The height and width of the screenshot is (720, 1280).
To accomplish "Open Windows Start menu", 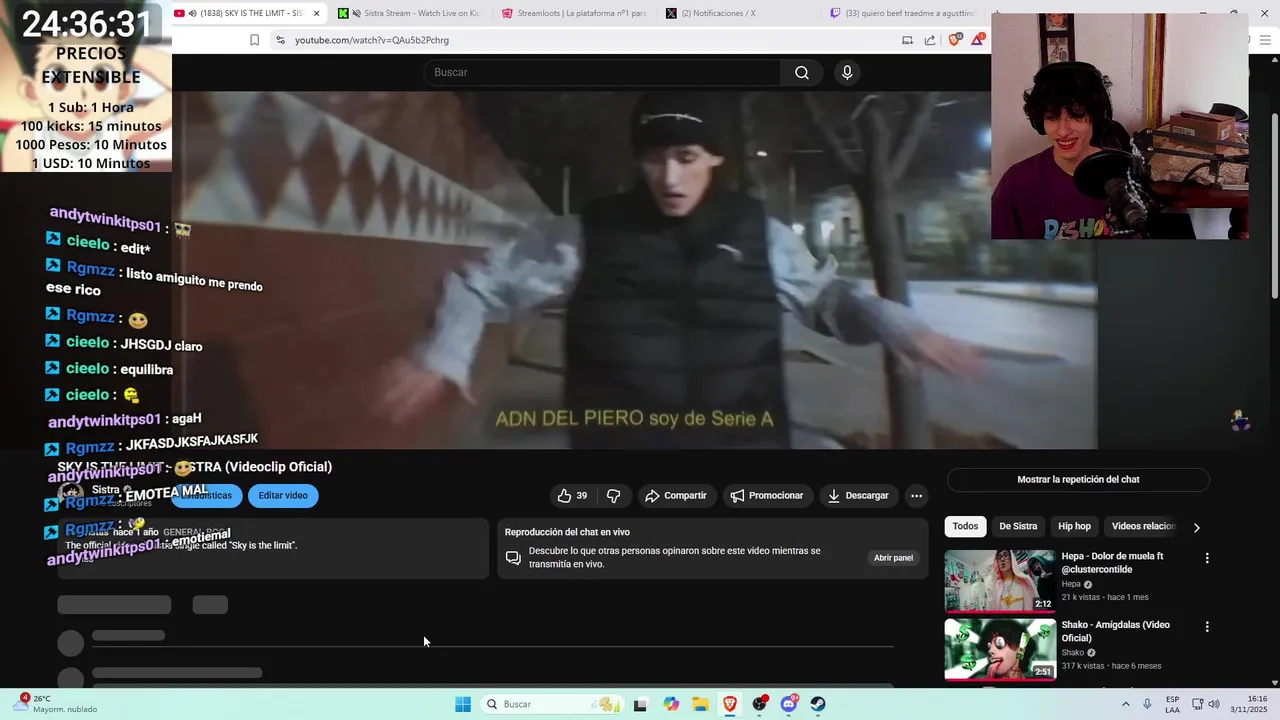I will (x=463, y=704).
